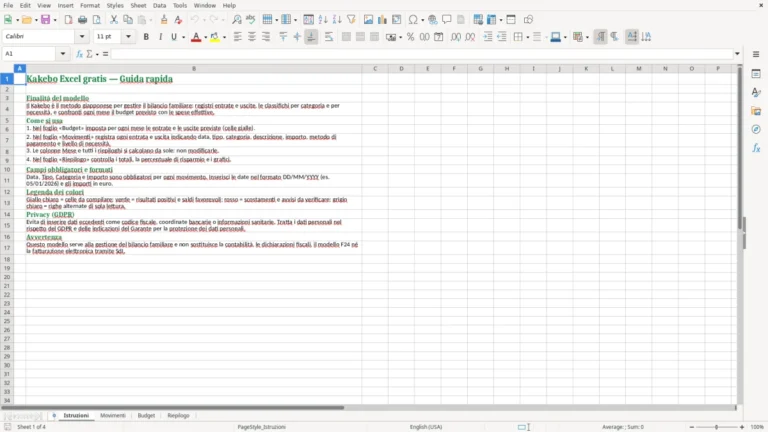This screenshot has height=432, width=768.
Task: Open the Background Color dropdown arrow
Action: pos(224,37)
